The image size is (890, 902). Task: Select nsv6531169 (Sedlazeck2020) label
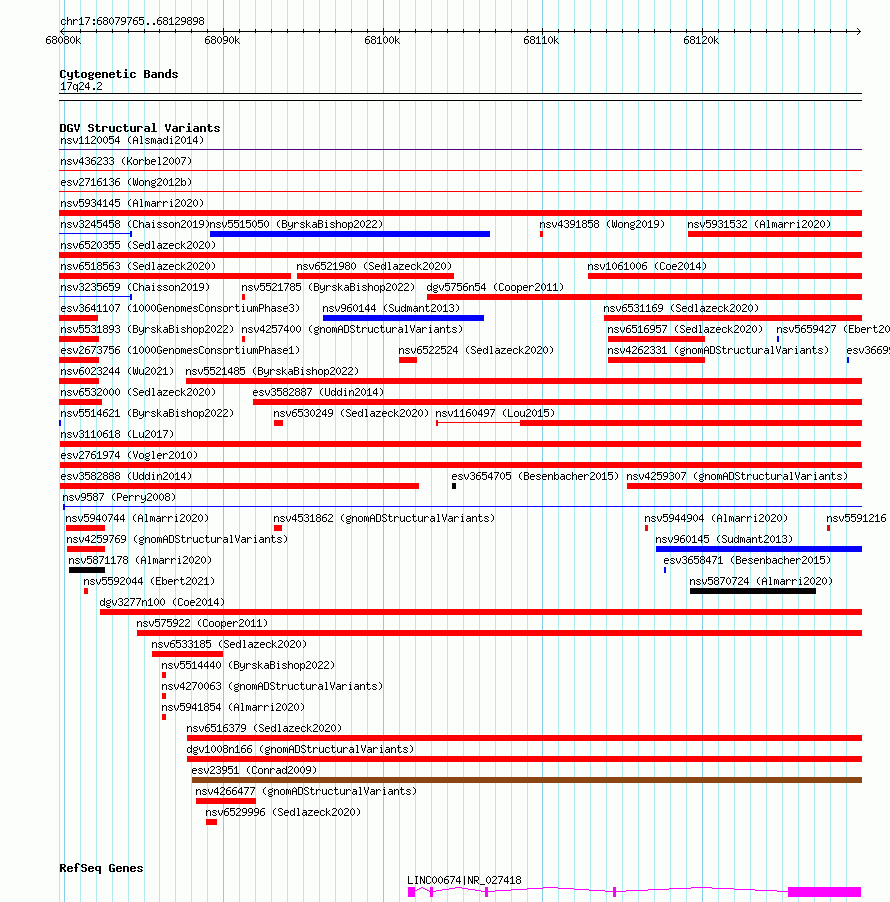click(681, 308)
